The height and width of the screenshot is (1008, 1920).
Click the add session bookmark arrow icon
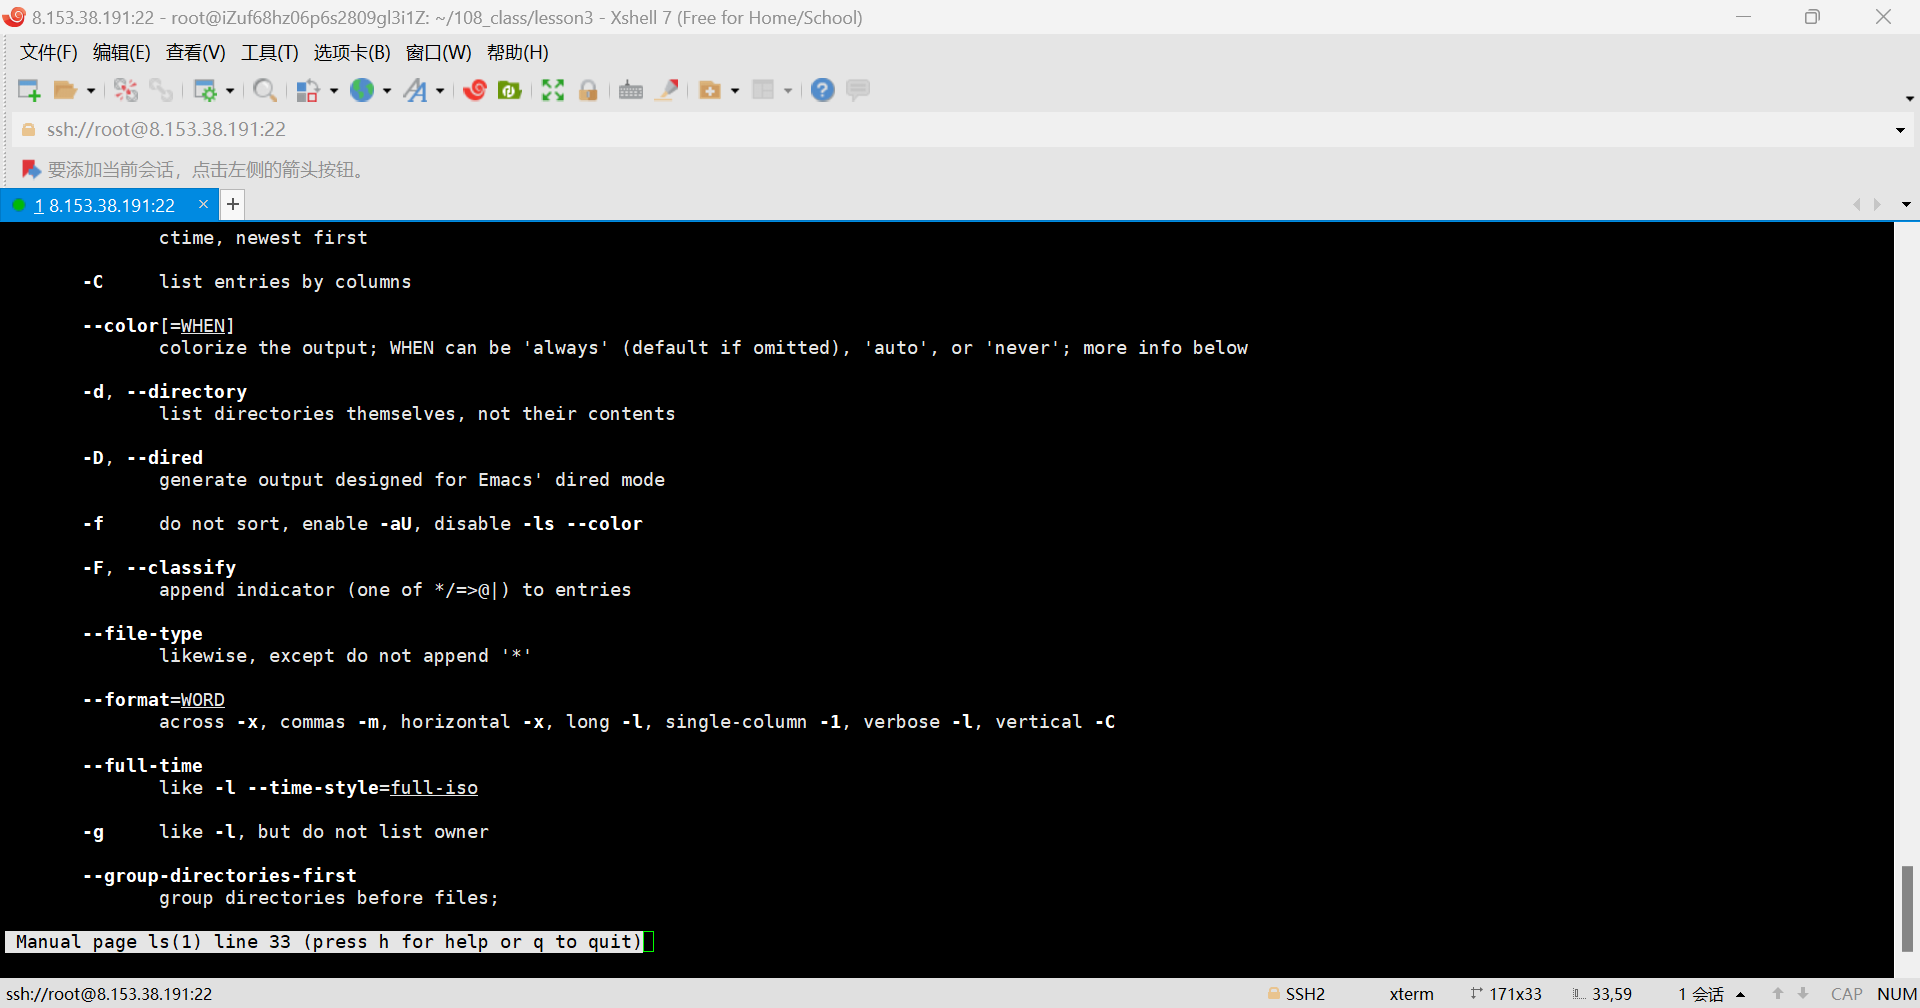(x=31, y=169)
